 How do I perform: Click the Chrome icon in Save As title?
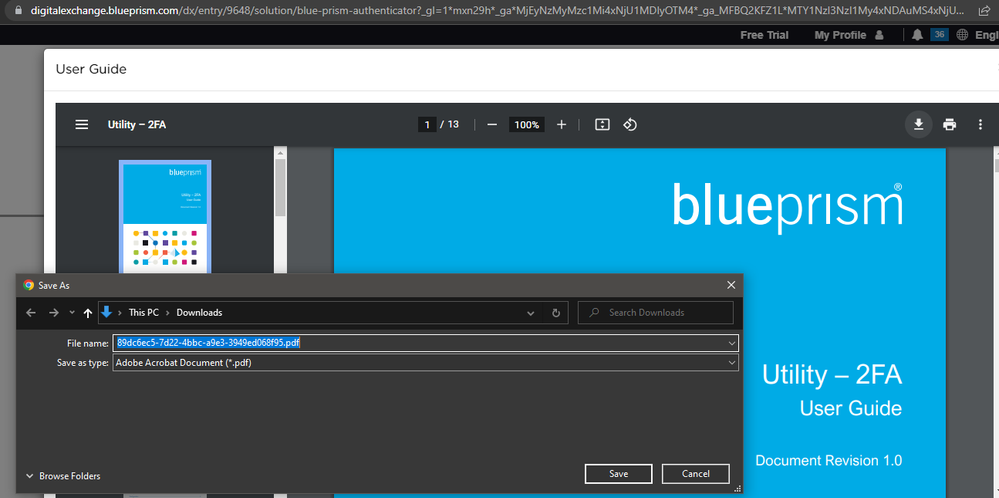click(29, 285)
